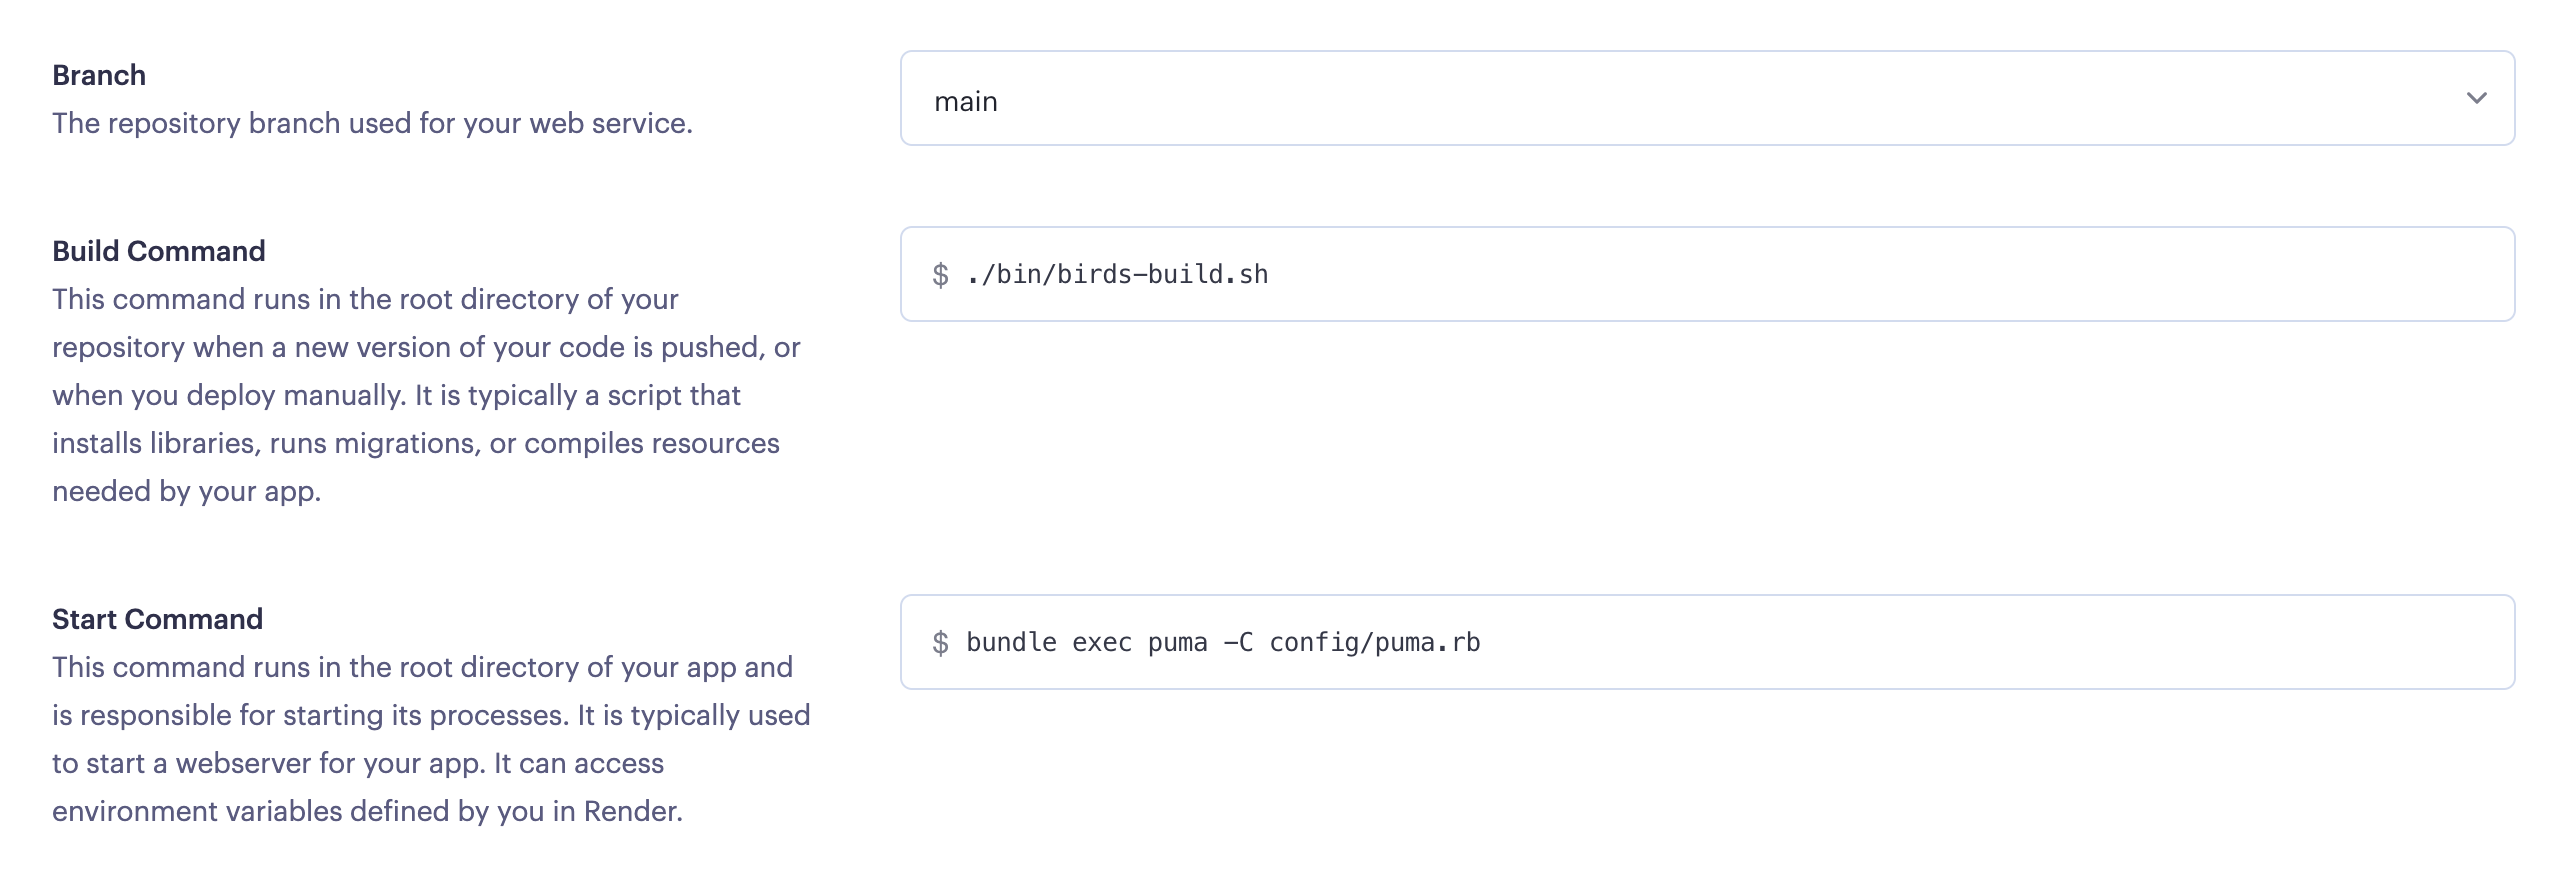Select the repository branch description text
2576x870 pixels.
click(x=372, y=123)
